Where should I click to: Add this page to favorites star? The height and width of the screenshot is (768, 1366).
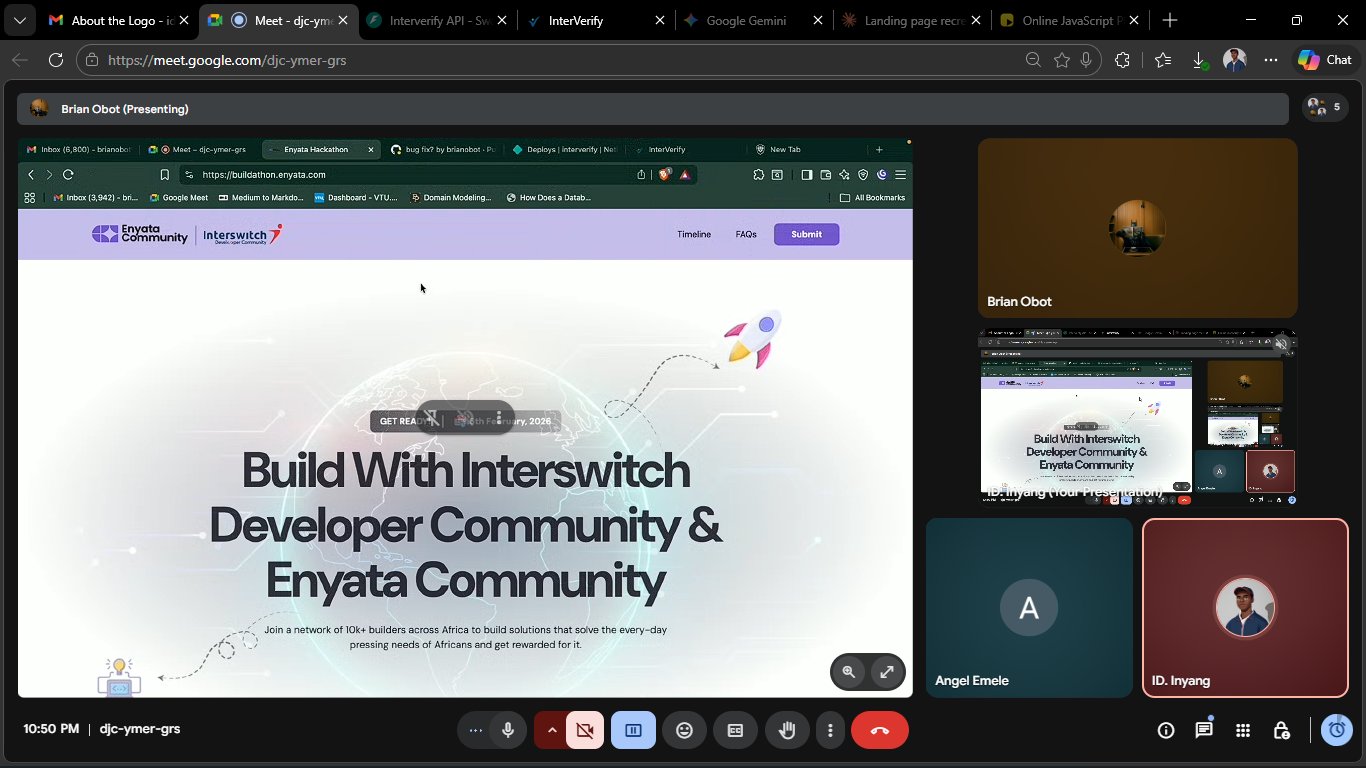click(1061, 60)
